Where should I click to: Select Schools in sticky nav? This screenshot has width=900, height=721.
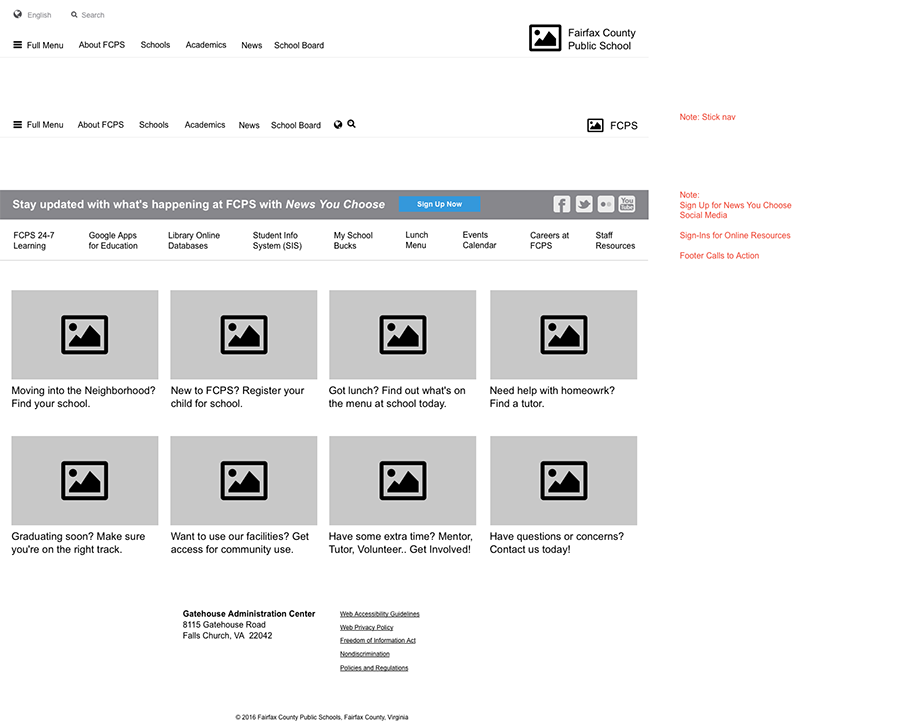pyautogui.click(x=154, y=125)
